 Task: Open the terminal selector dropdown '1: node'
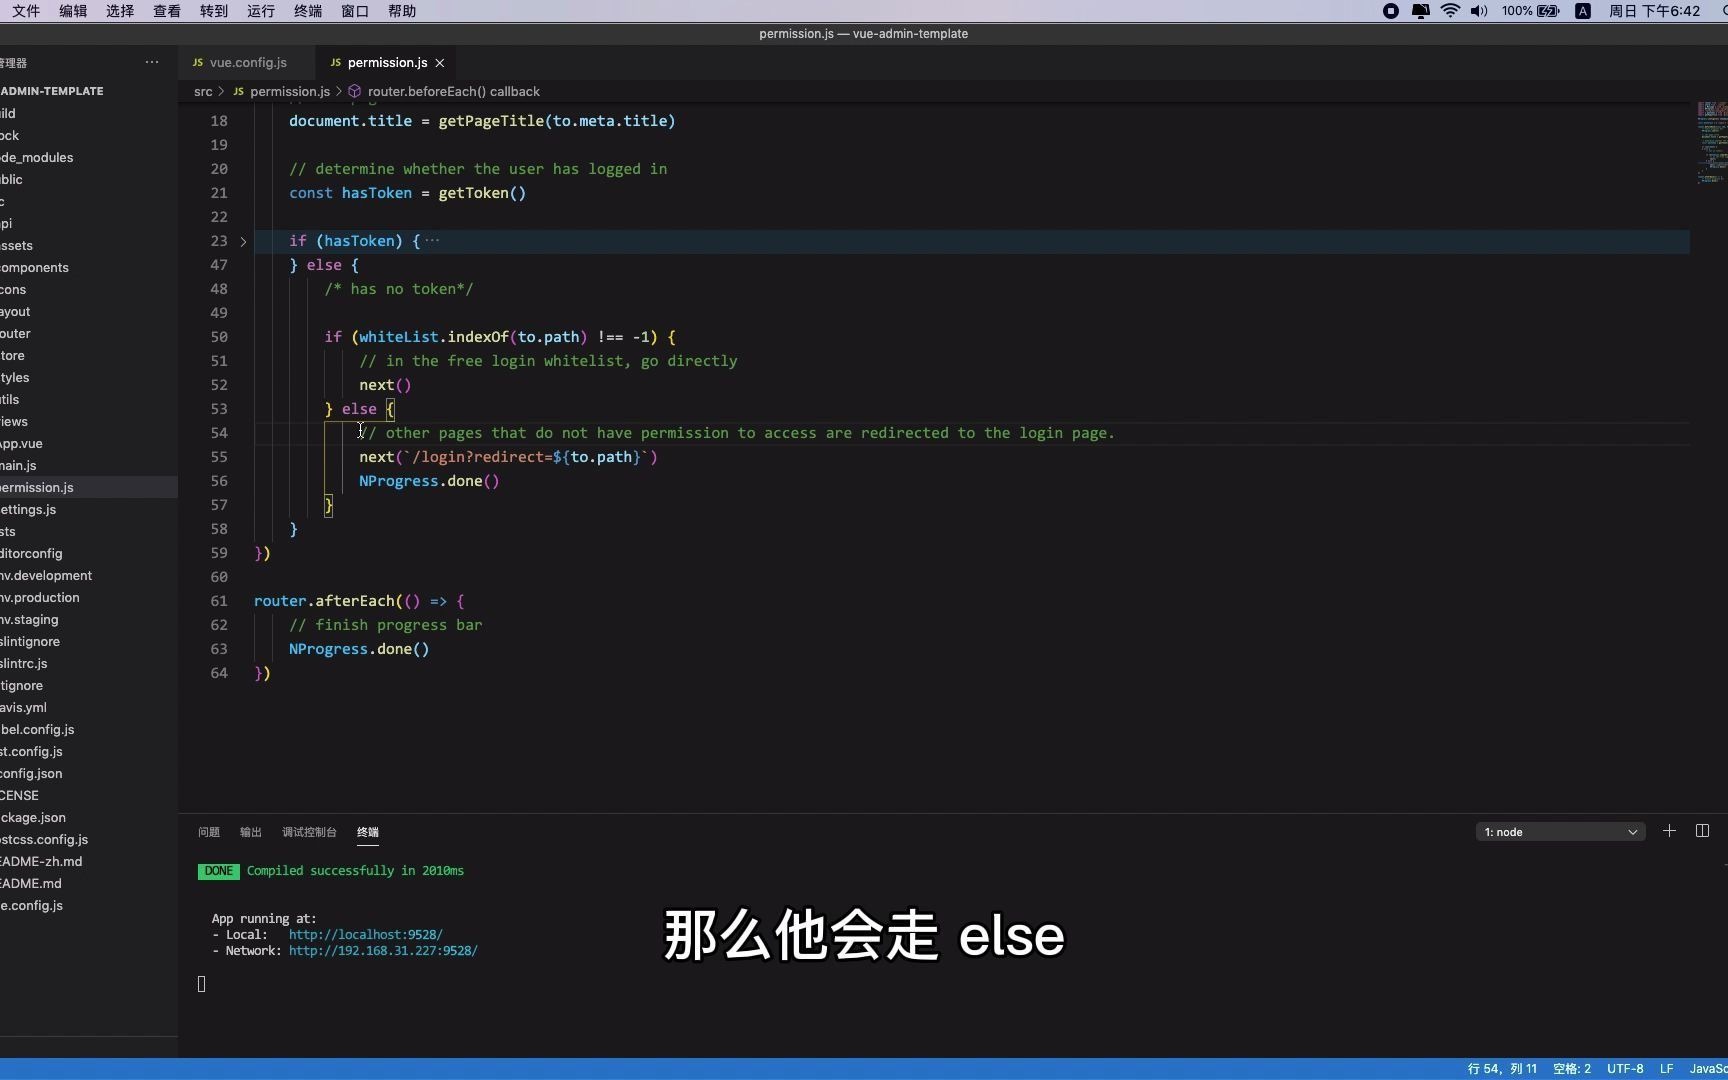[x=1560, y=832]
